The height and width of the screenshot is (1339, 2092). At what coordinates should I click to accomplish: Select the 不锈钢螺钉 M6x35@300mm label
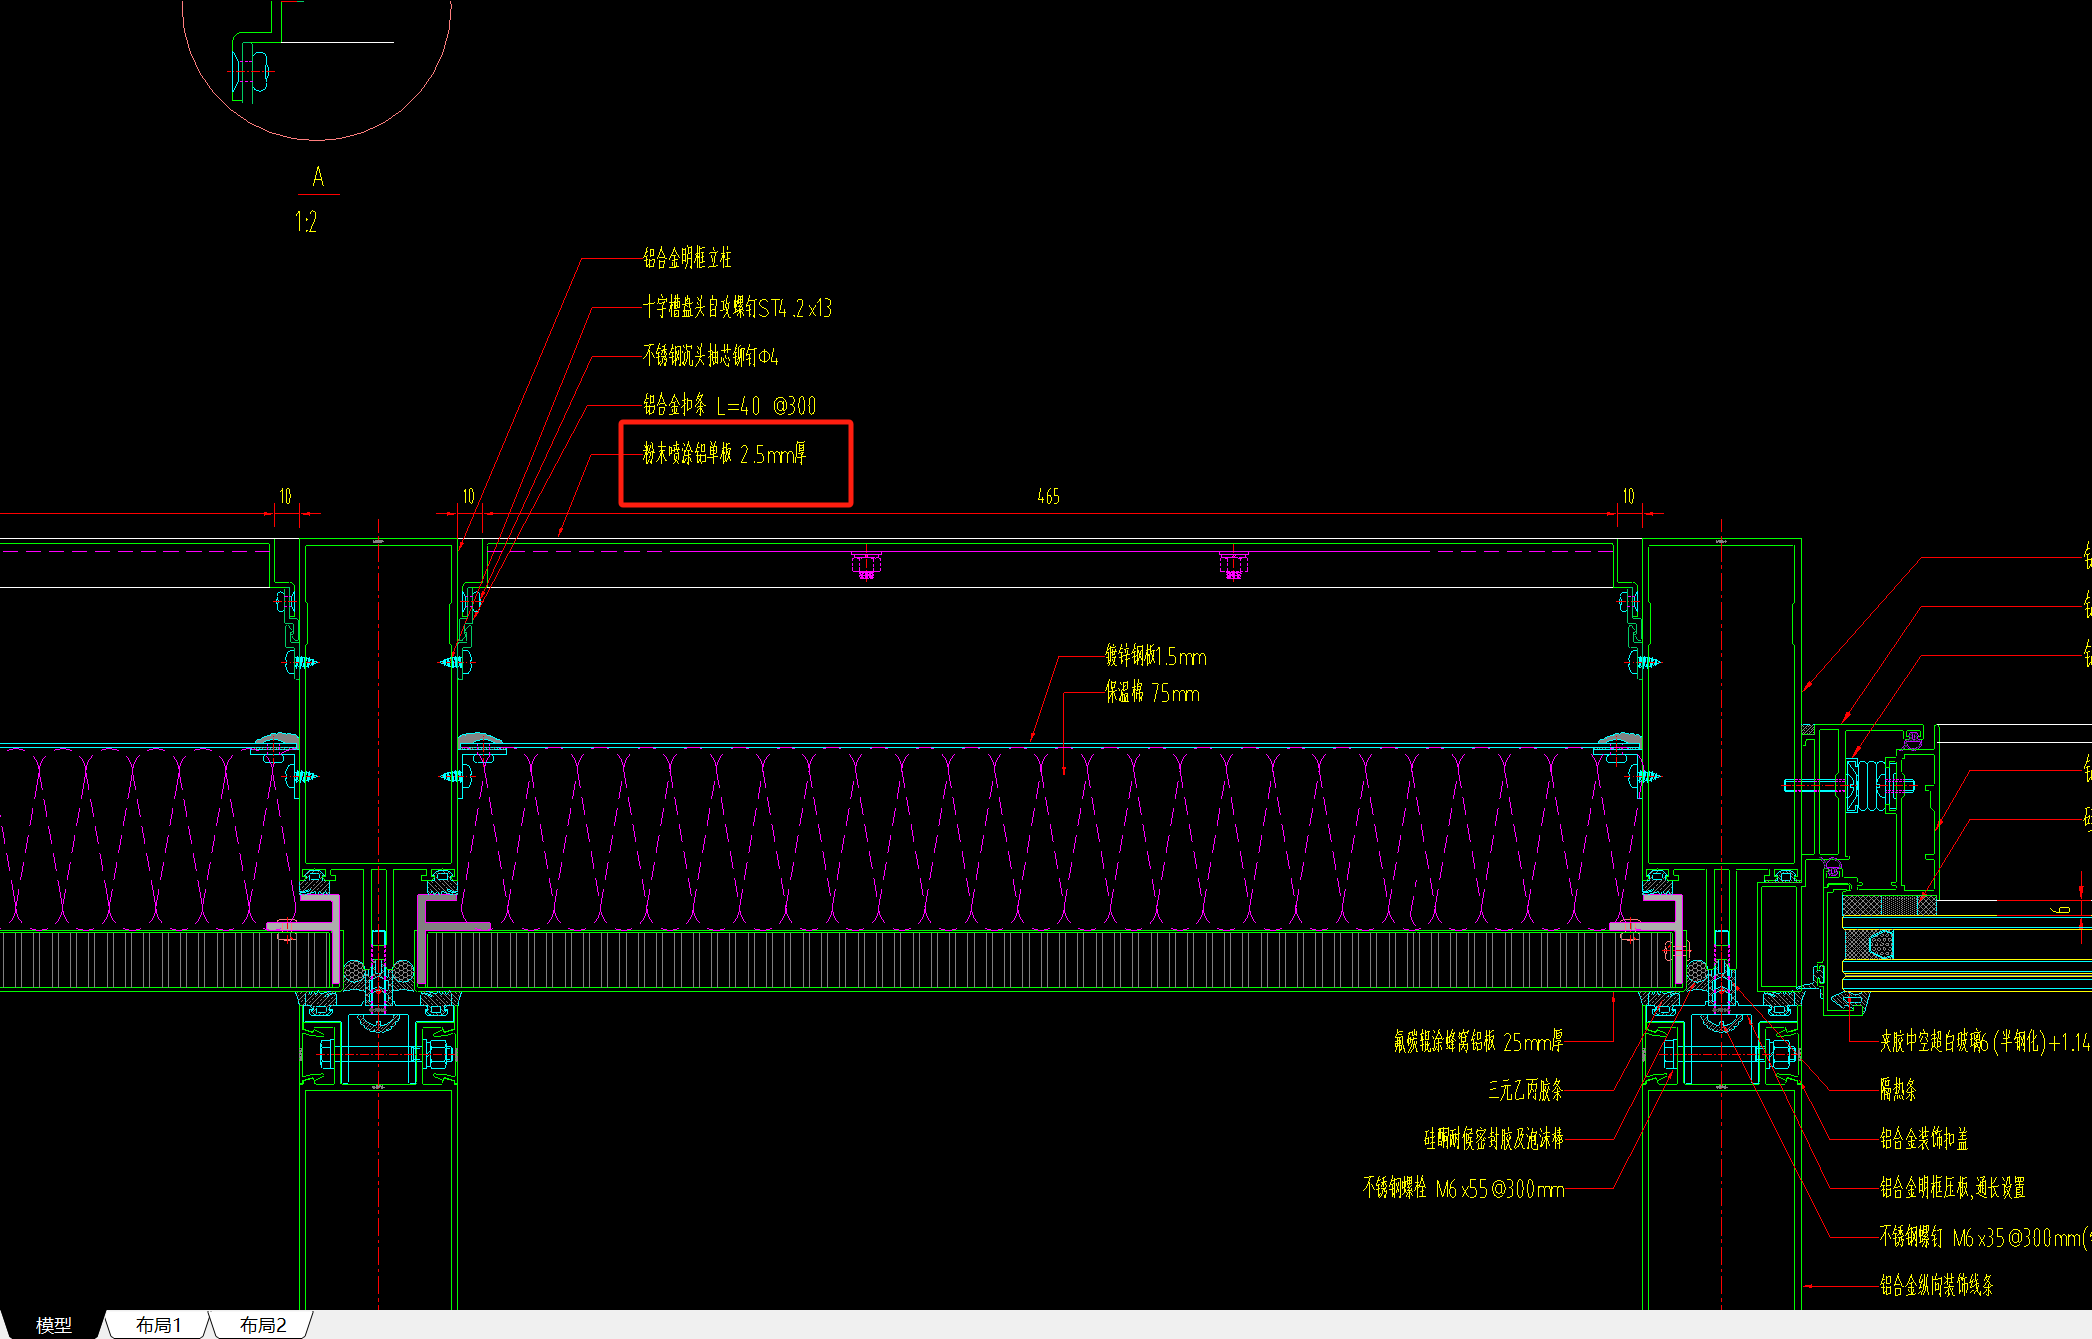tap(1983, 1237)
